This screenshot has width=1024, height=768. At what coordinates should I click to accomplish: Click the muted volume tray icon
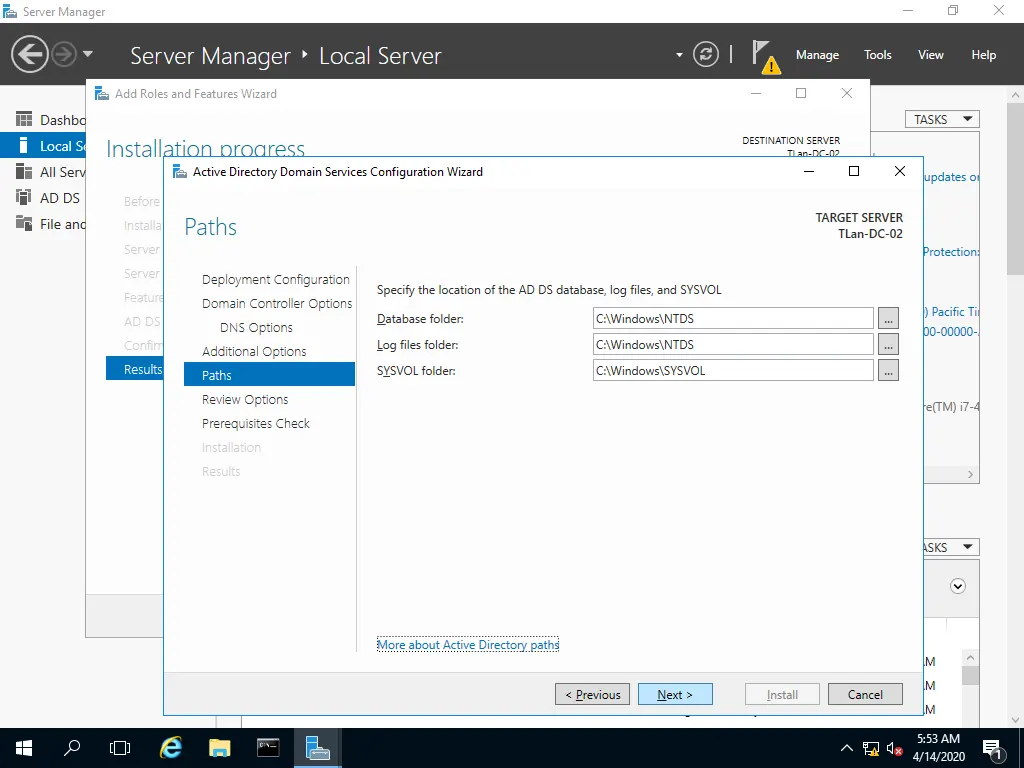click(x=894, y=748)
